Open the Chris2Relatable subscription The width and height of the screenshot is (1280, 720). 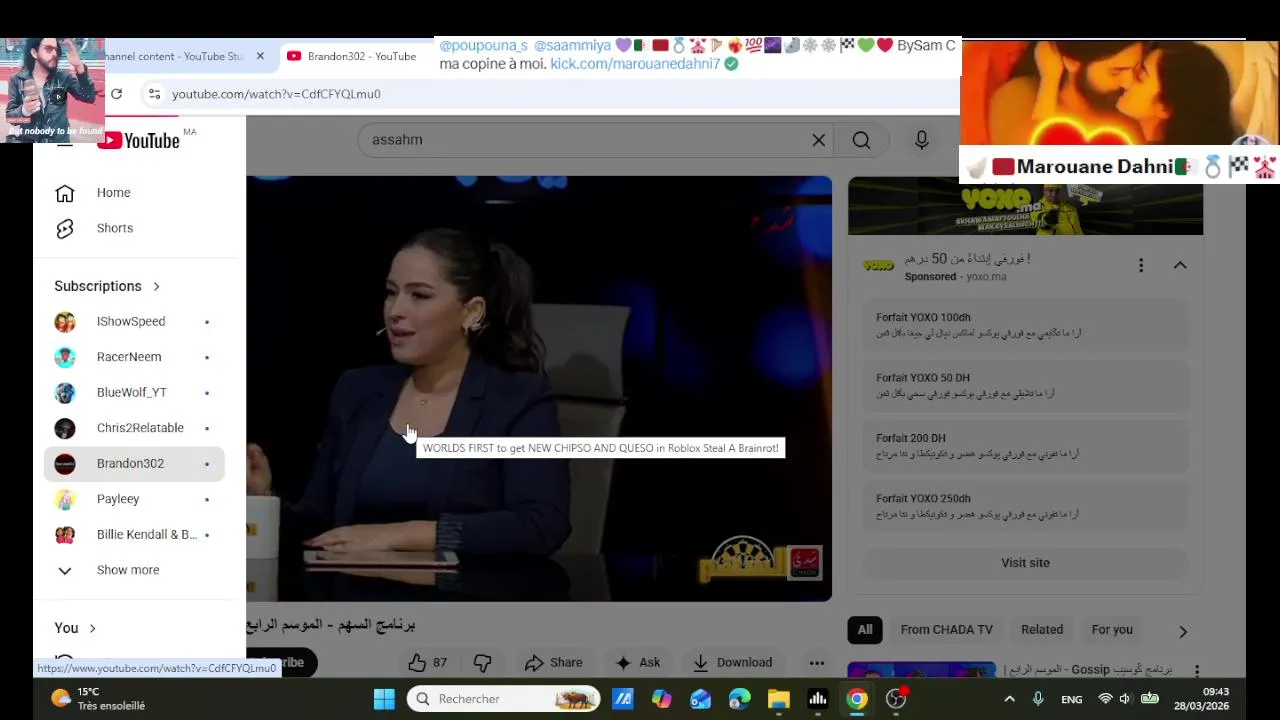[x=134, y=428]
